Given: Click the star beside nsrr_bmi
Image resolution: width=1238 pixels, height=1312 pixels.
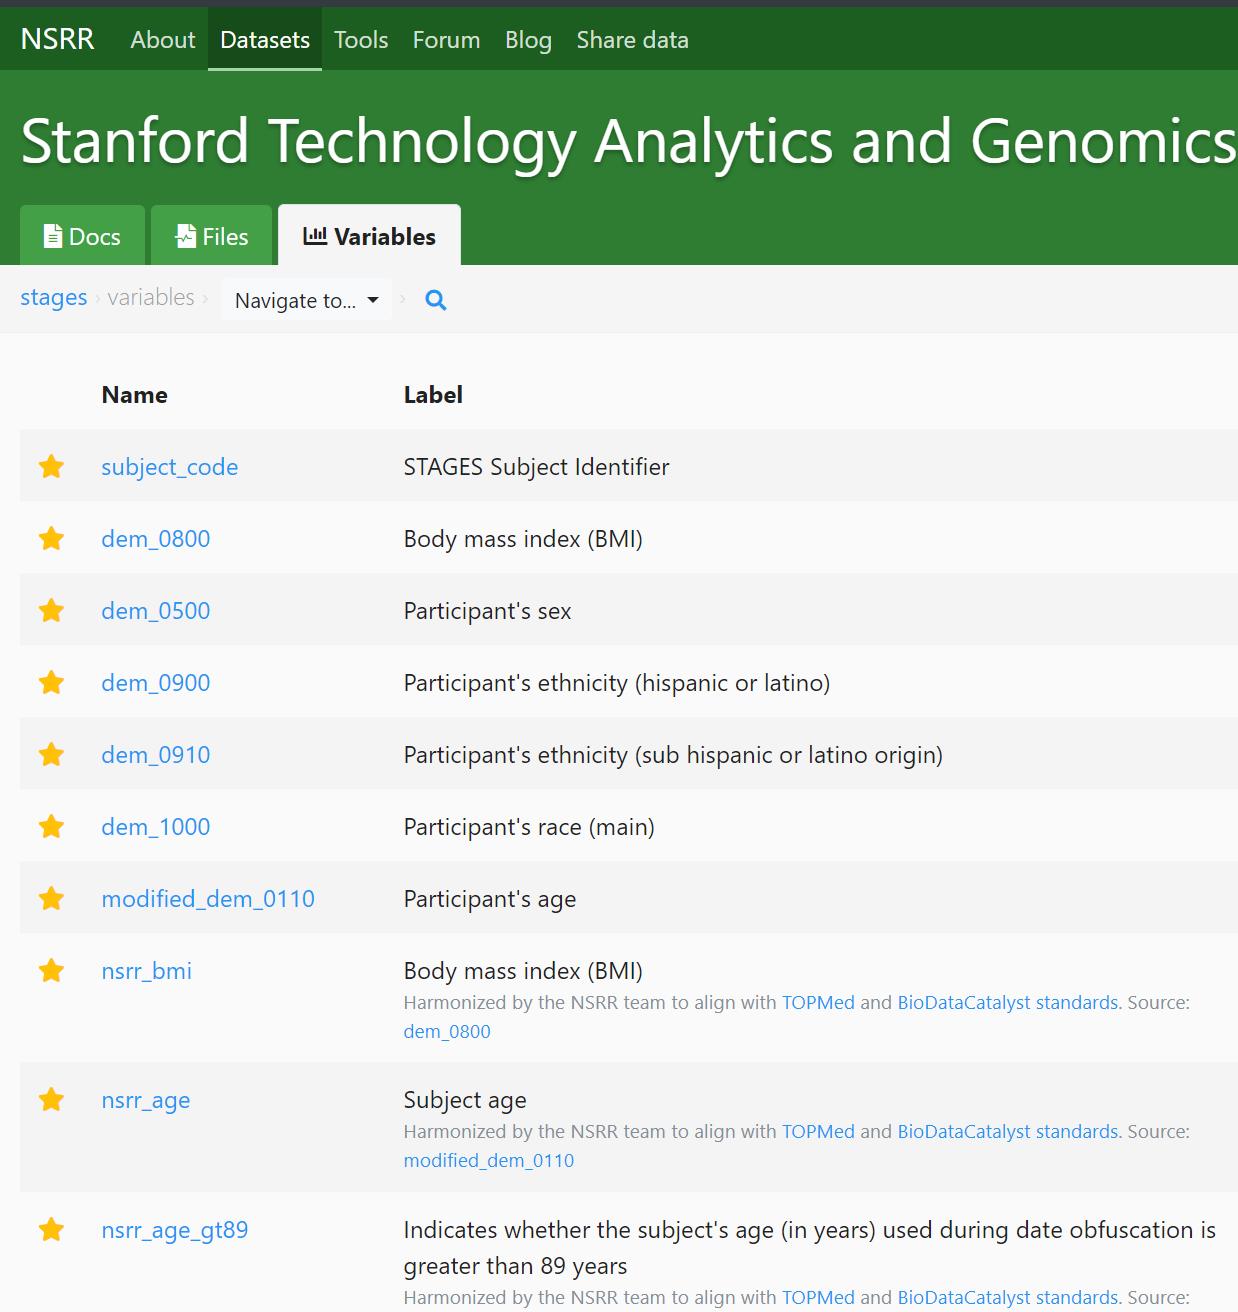Looking at the screenshot, I should pyautogui.click(x=51, y=971).
